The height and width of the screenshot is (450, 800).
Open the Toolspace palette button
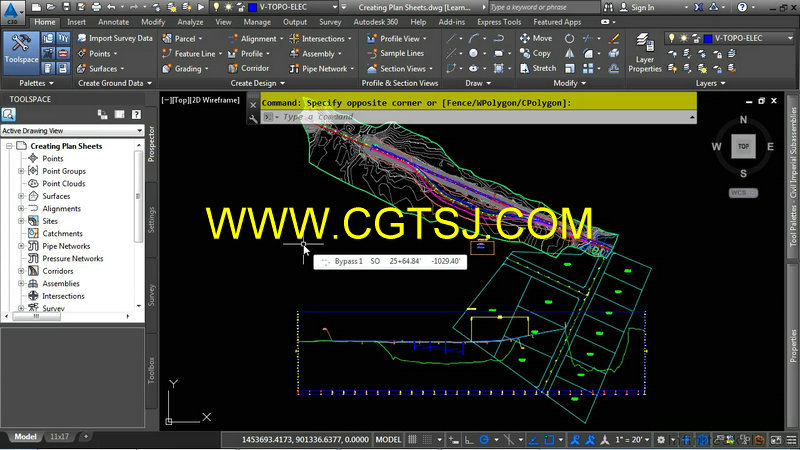pyautogui.click(x=21, y=53)
